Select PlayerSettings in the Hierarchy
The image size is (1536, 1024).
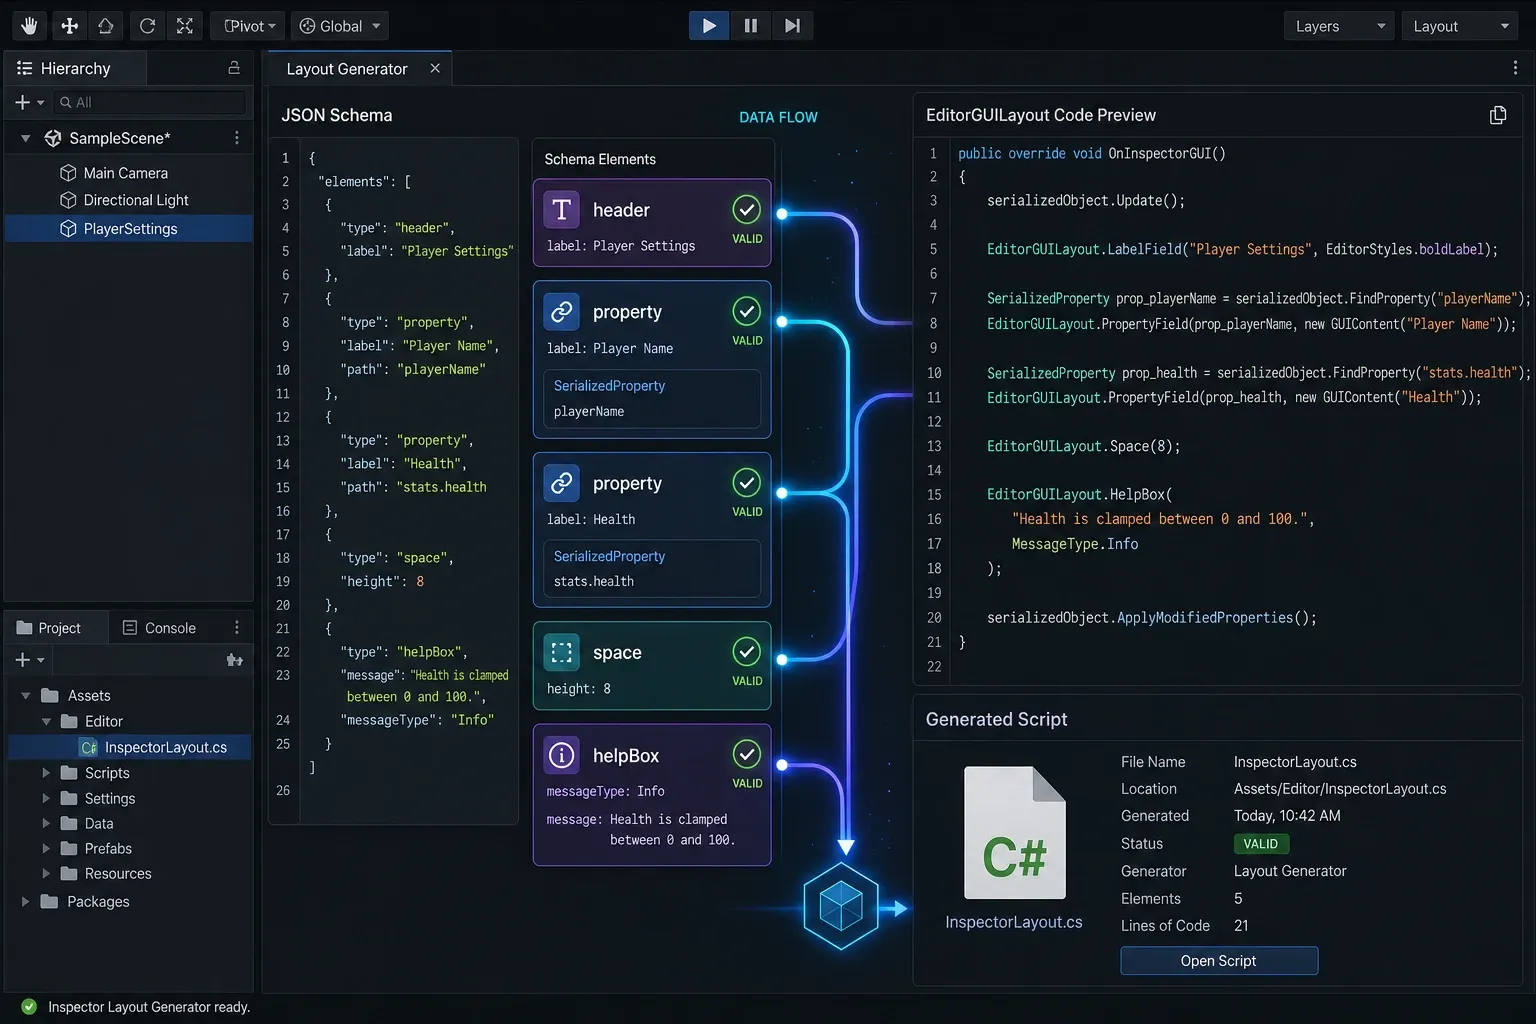129,229
